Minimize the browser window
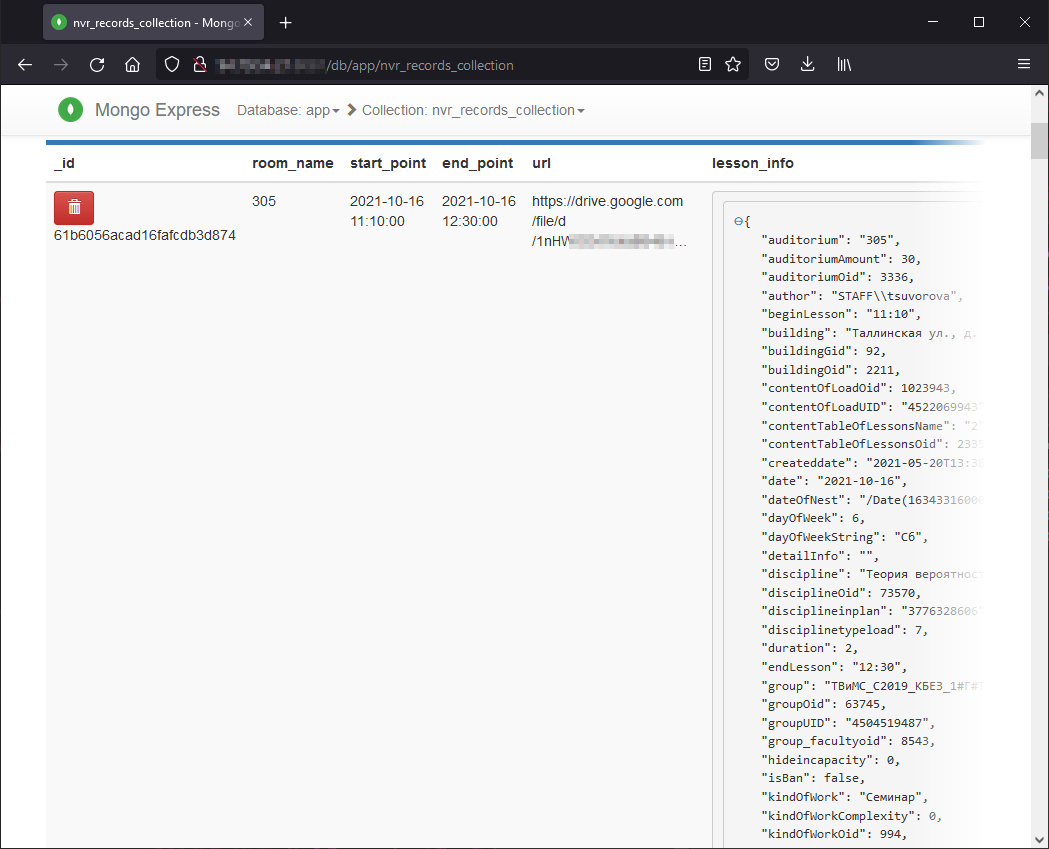 click(x=933, y=22)
